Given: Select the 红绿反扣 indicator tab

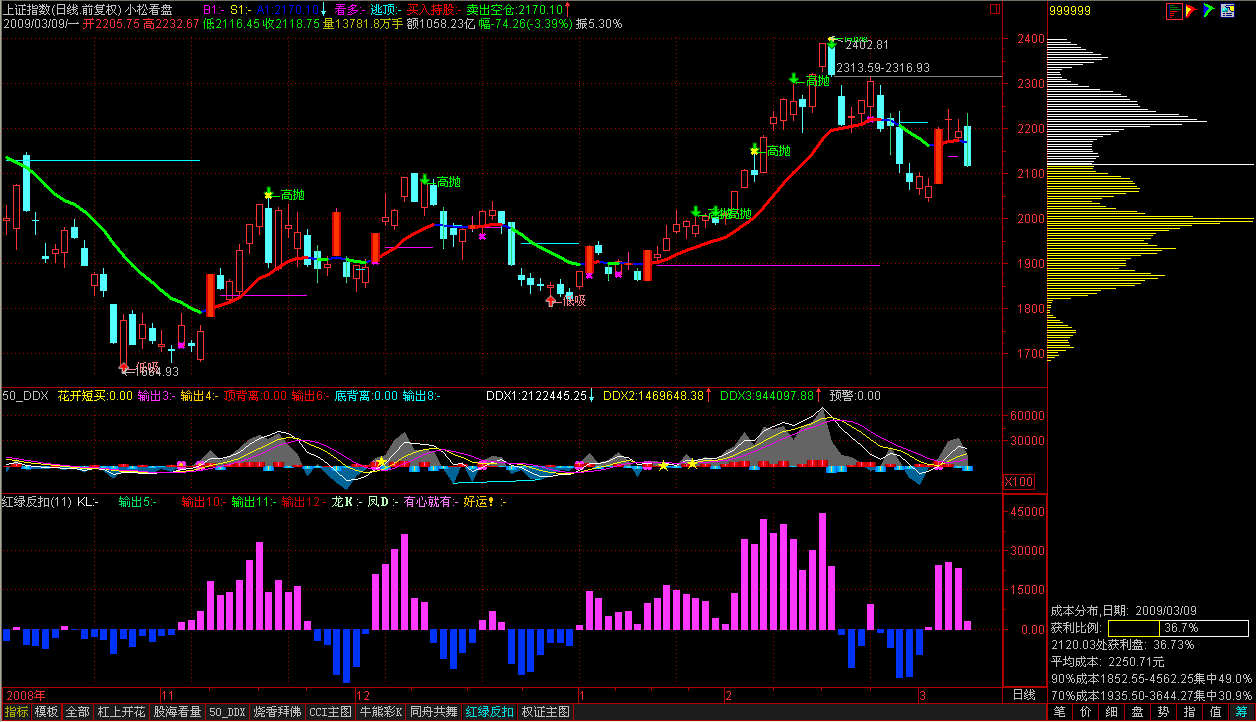Looking at the screenshot, I should click(491, 712).
